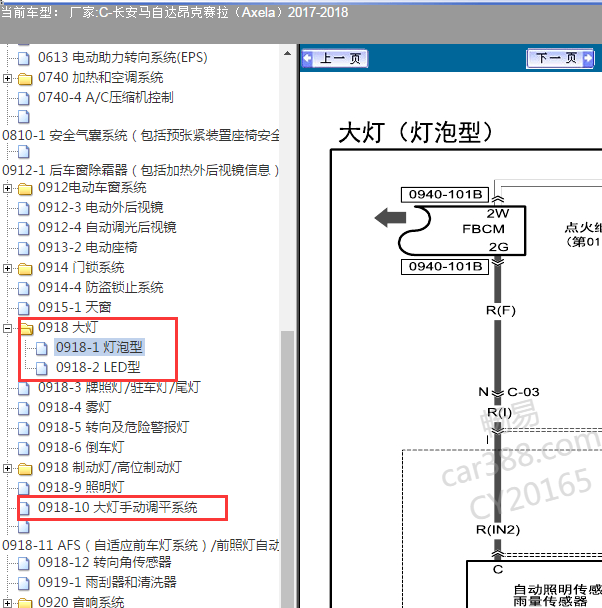Expand the 0914 门锁系统 node
This screenshot has height=608, width=602.
(7, 268)
